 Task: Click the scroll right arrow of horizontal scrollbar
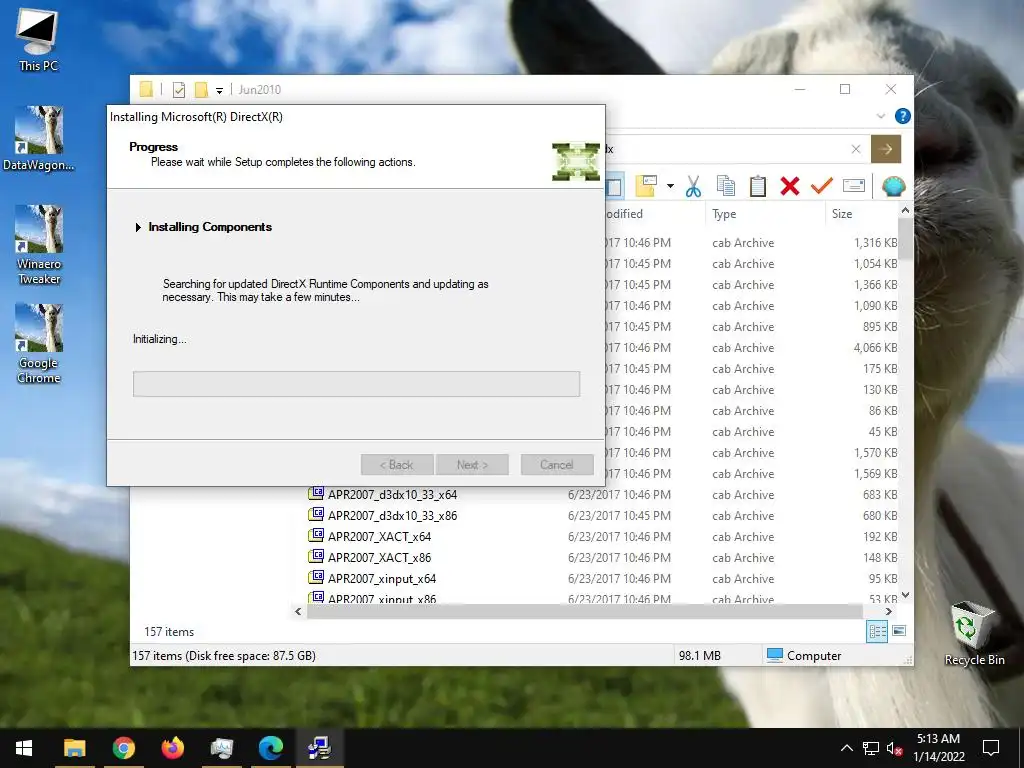(x=888, y=612)
